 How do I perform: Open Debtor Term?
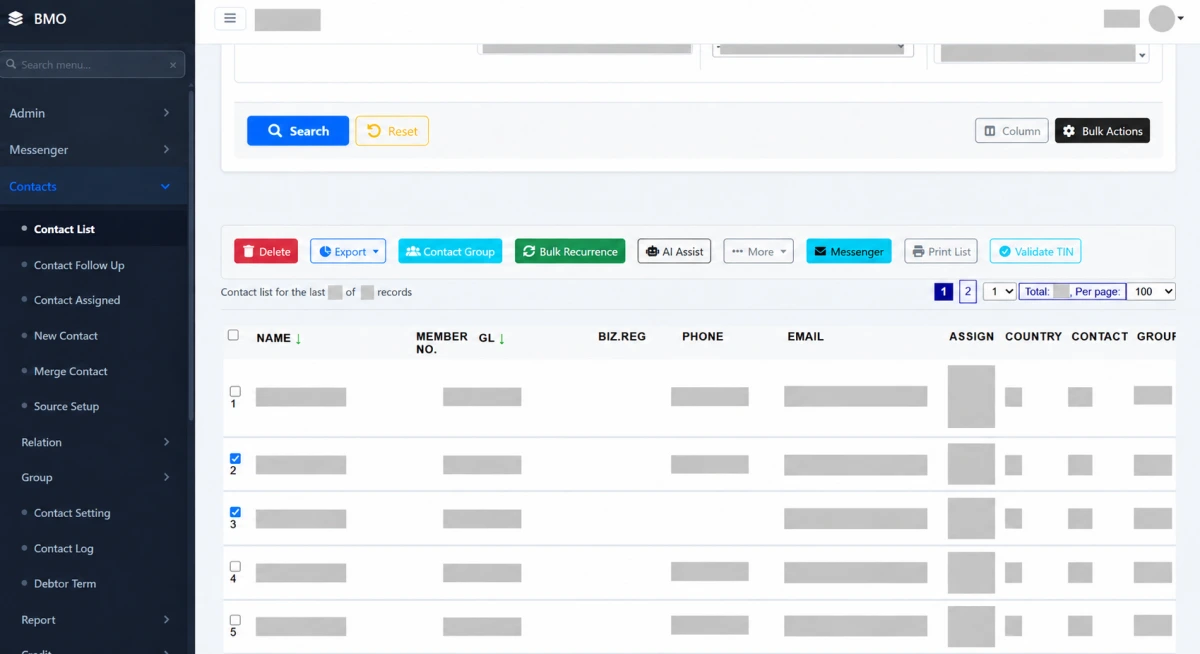(x=65, y=584)
